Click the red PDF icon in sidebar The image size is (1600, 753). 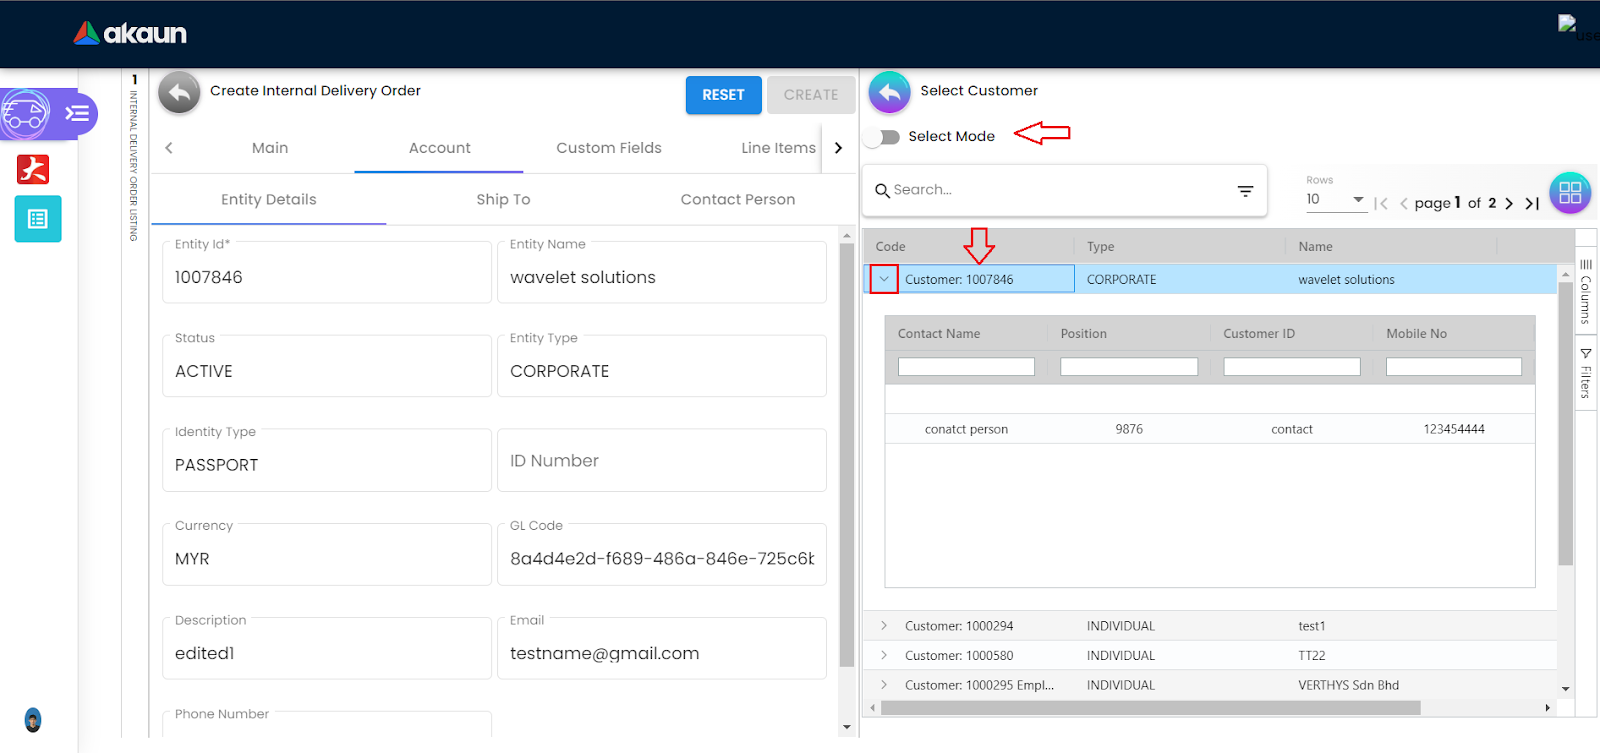[x=33, y=169]
